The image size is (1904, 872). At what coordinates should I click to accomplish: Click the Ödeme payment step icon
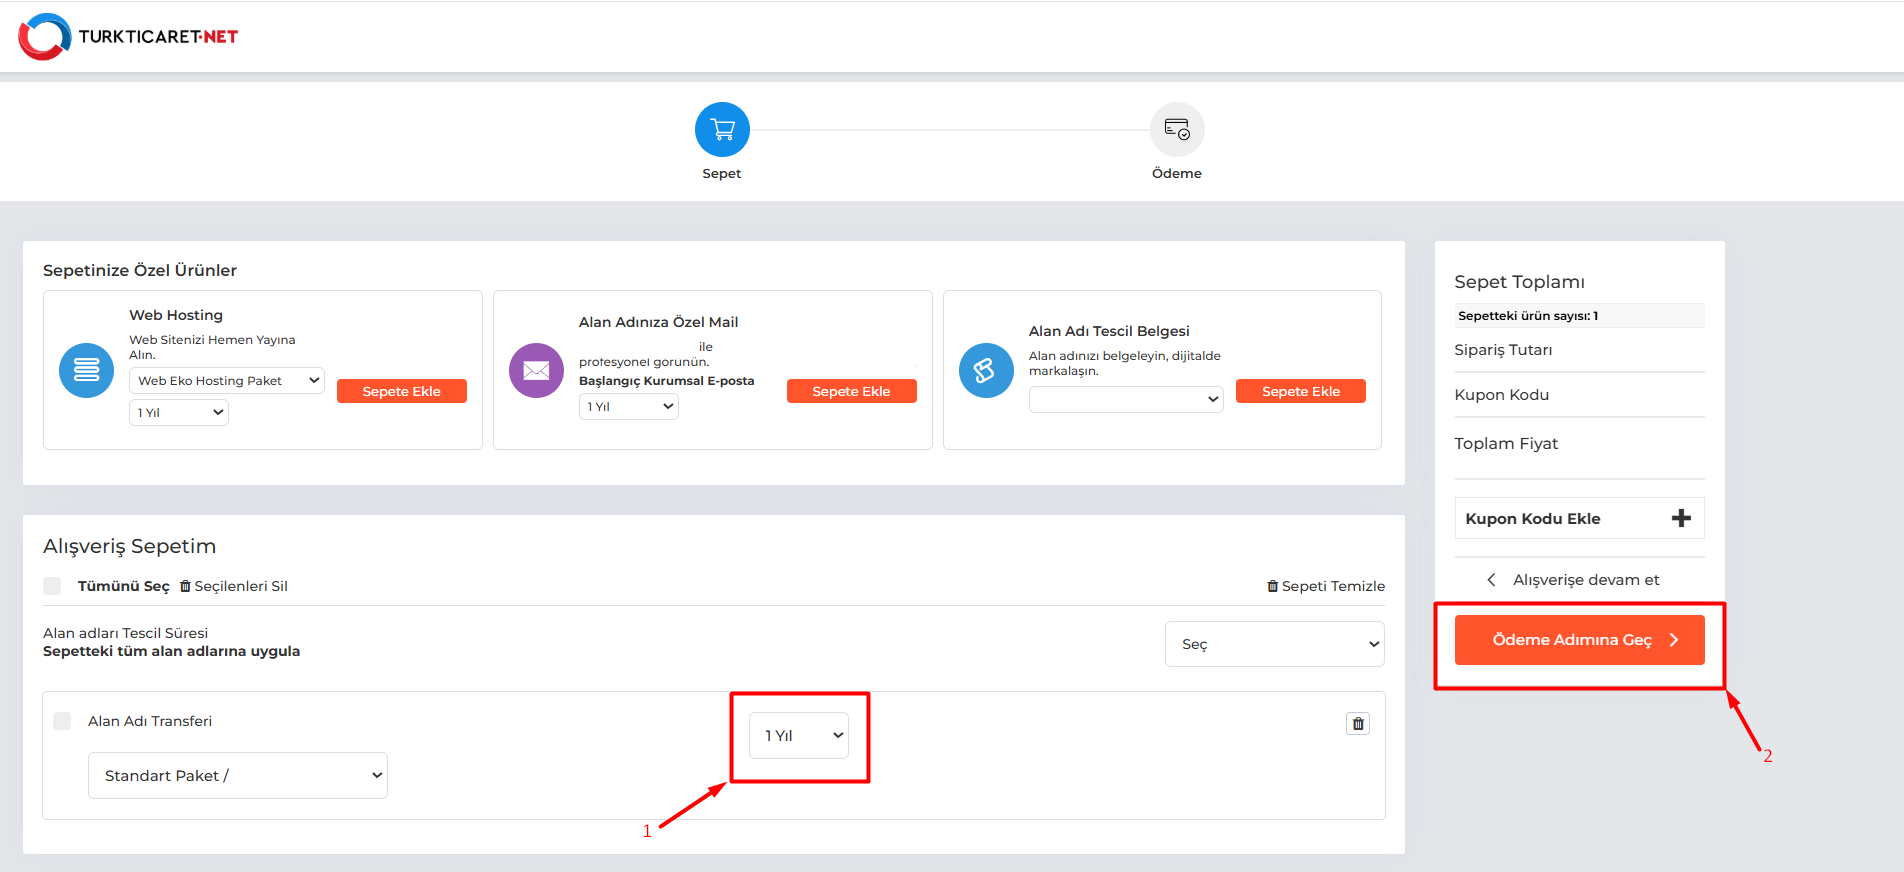pos(1177,130)
